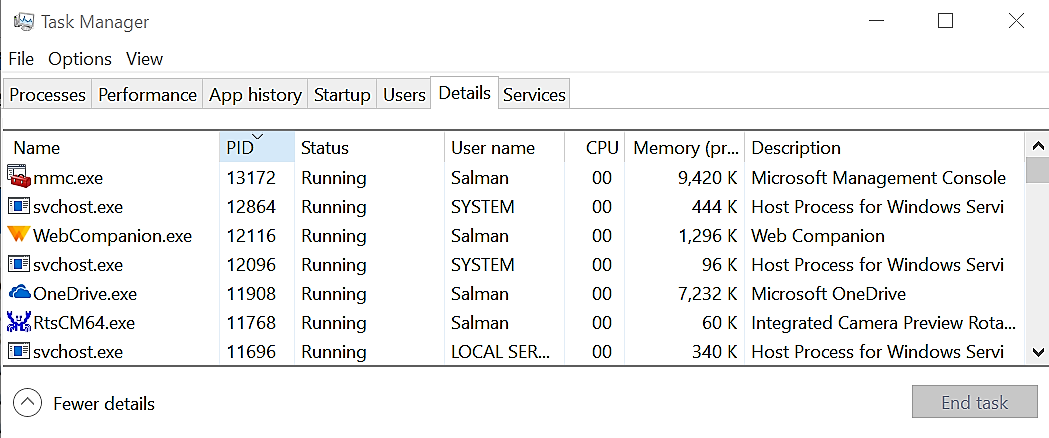Click PID value 12116
The image size is (1049, 438).
251,235
